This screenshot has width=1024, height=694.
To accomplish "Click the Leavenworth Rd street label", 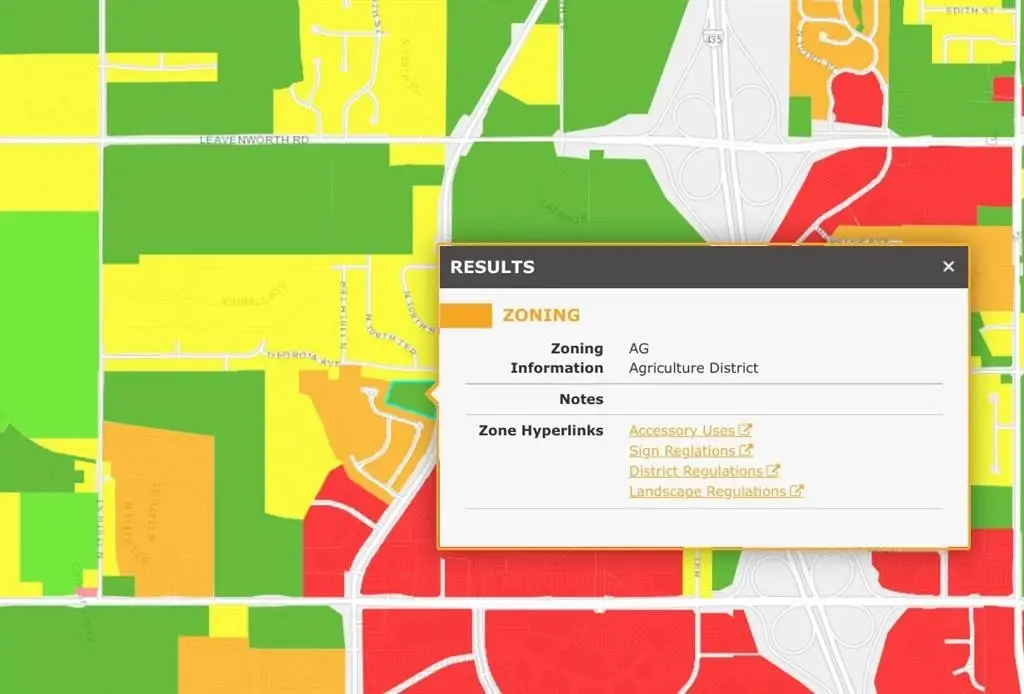I will [254, 141].
